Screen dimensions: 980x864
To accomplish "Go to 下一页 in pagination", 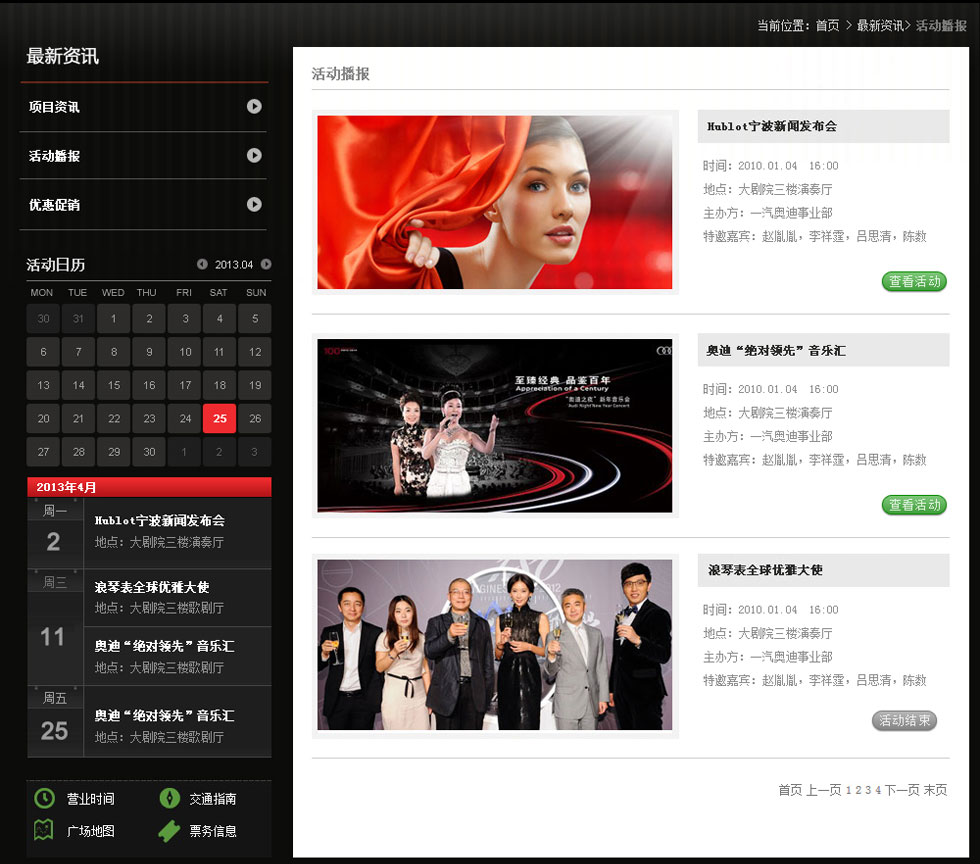I will [901, 790].
